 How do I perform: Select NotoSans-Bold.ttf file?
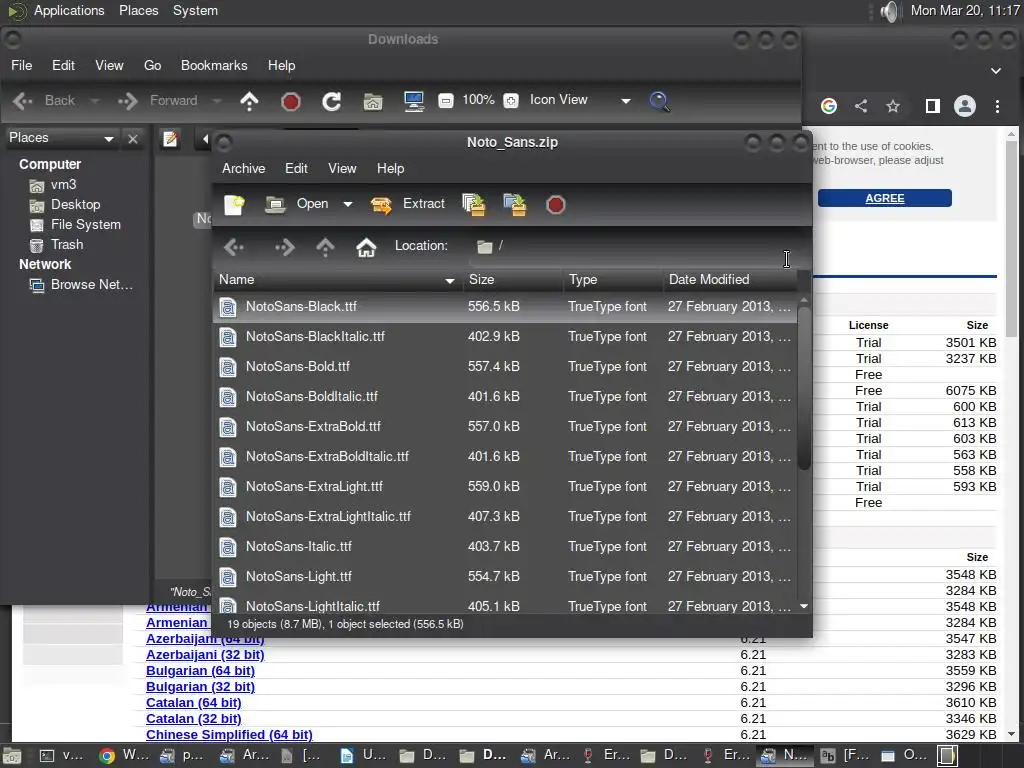pyautogui.click(x=505, y=367)
